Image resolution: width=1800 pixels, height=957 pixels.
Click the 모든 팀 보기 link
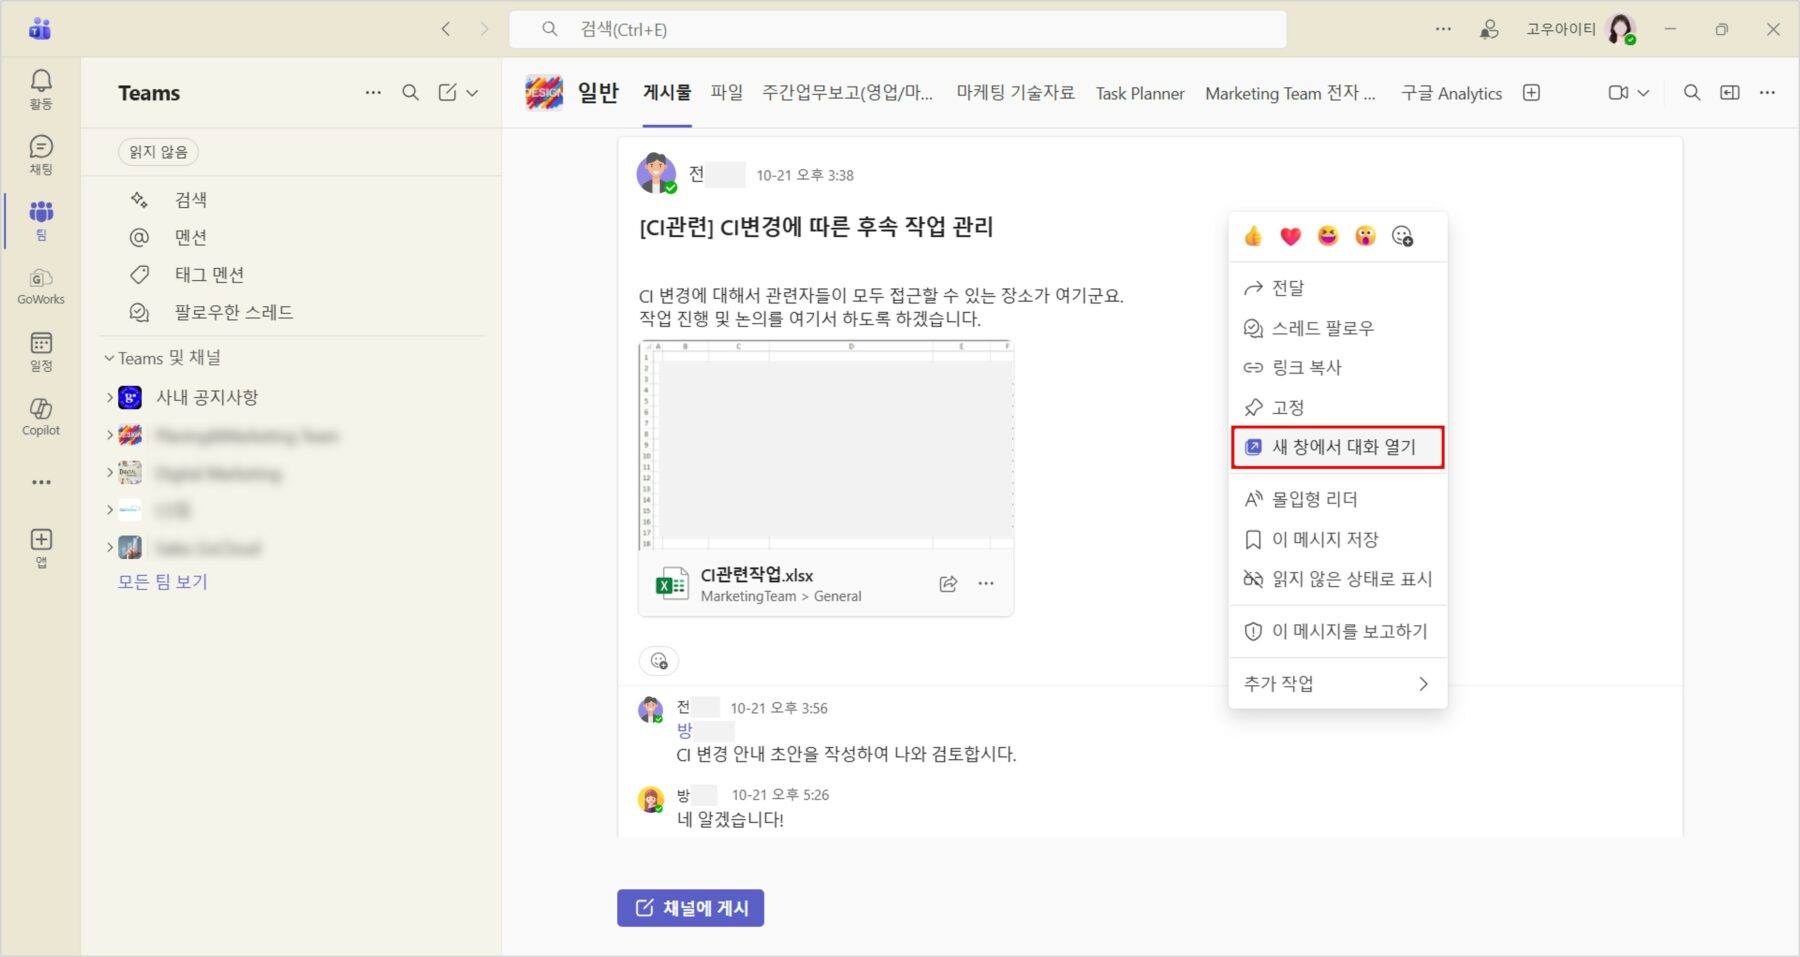[x=162, y=582]
